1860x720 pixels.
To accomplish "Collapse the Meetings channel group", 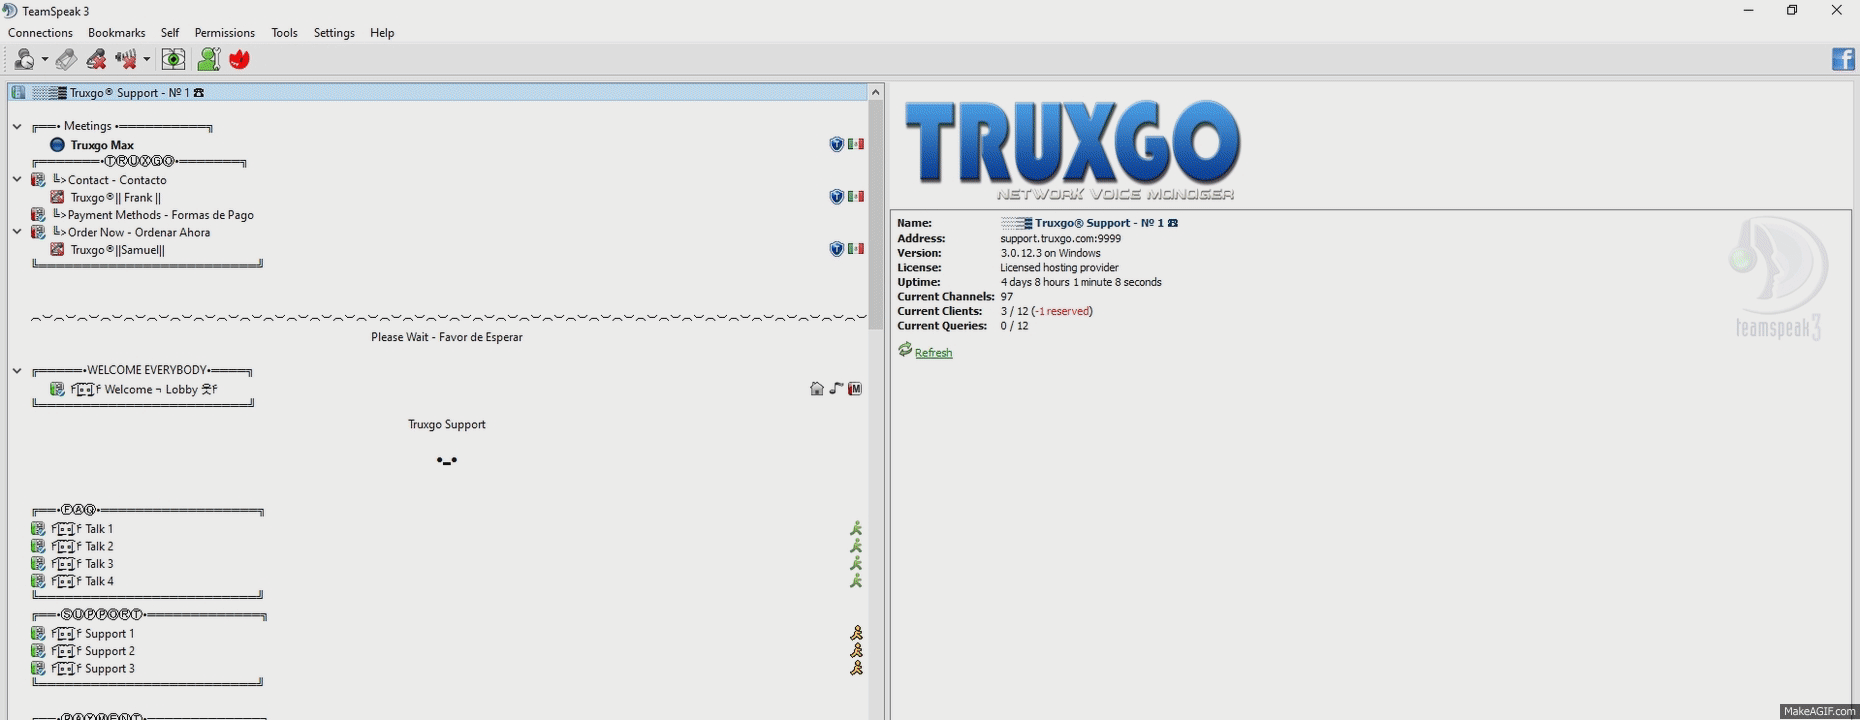I will point(17,127).
